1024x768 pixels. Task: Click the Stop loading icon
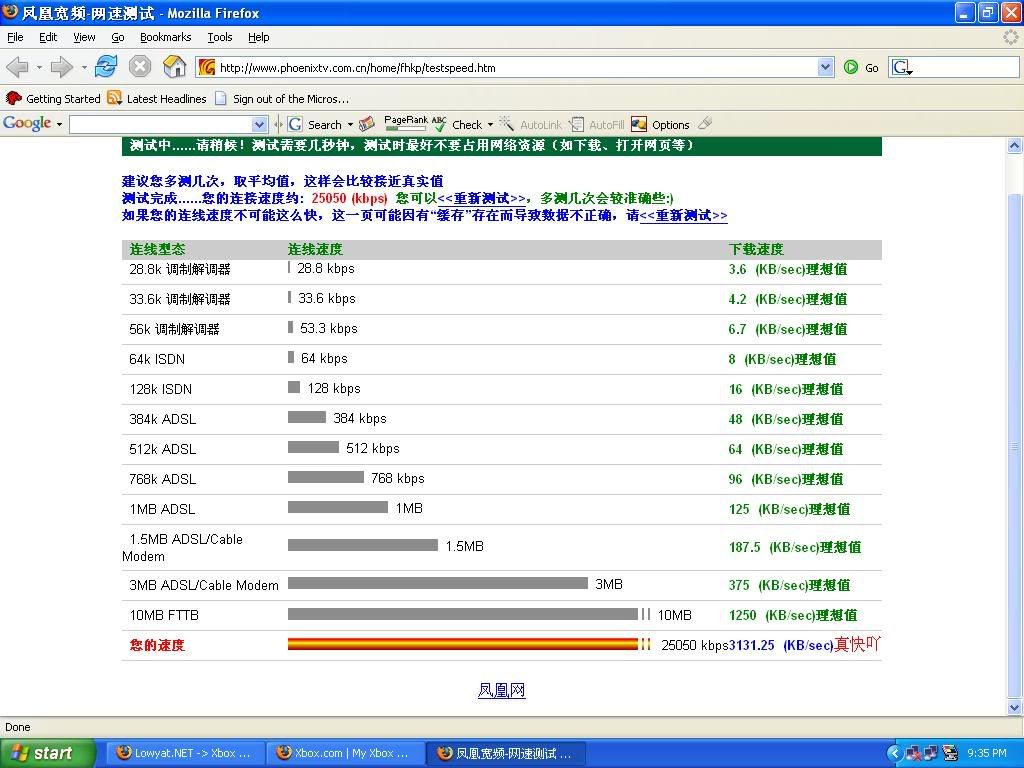(140, 67)
